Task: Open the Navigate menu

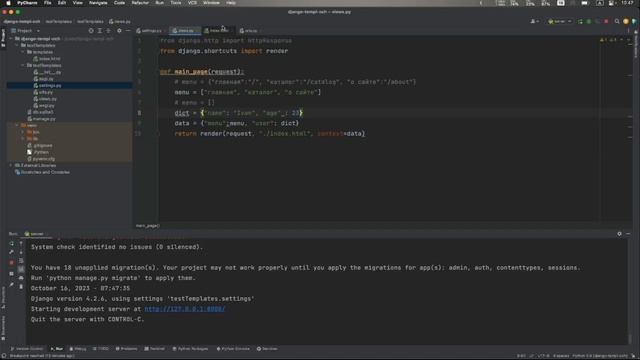Action: [x=98, y=3]
